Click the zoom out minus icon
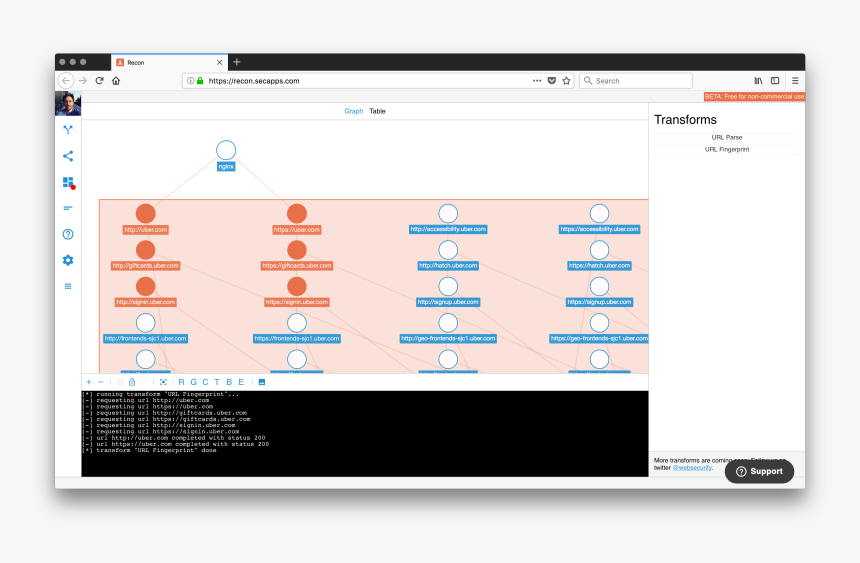Image resolution: width=860 pixels, height=563 pixels. point(100,382)
